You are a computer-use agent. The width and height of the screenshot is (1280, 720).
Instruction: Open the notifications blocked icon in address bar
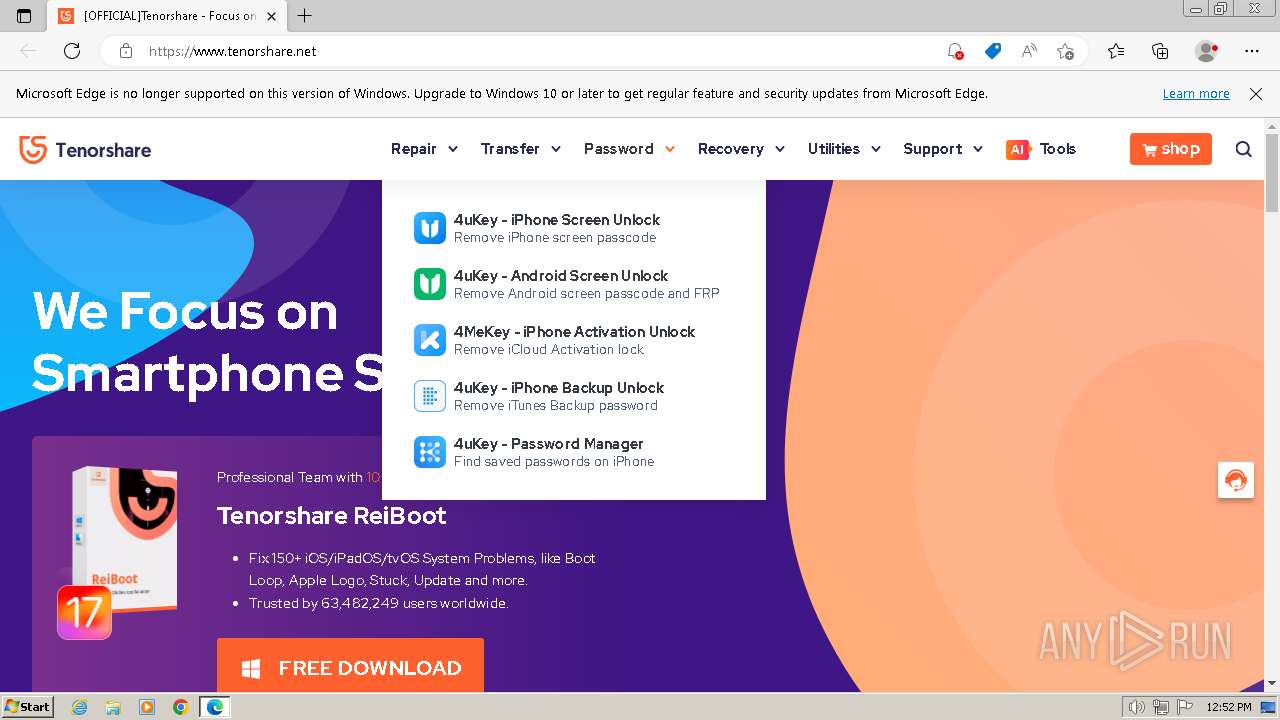pyautogui.click(x=955, y=51)
